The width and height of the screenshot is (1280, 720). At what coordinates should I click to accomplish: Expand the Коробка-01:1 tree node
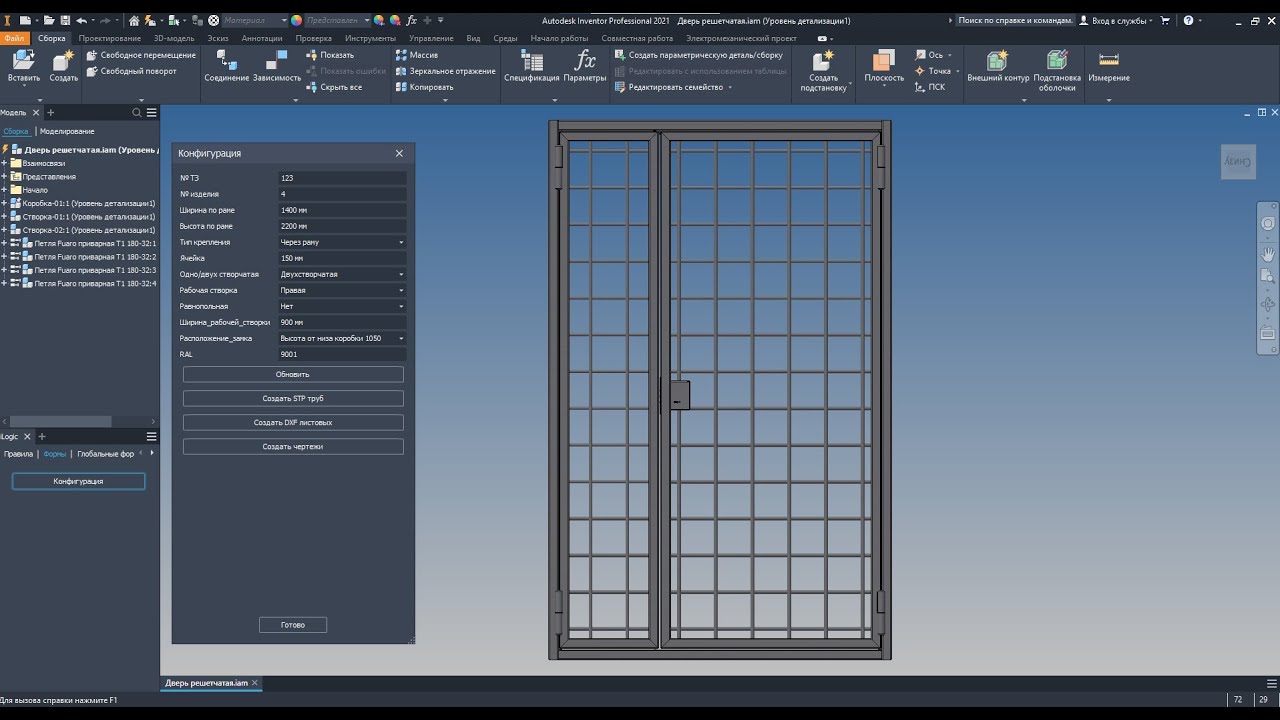coord(4,203)
